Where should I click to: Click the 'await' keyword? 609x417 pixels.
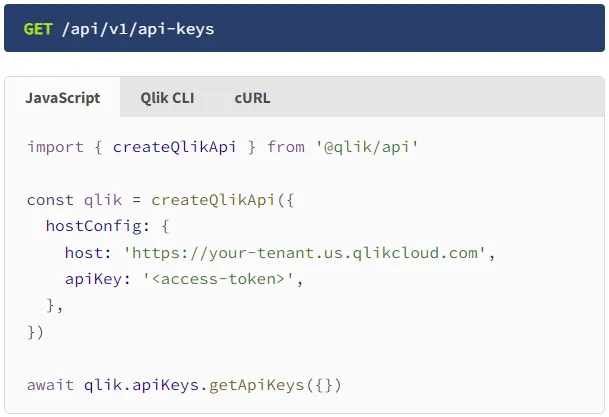pos(50,385)
